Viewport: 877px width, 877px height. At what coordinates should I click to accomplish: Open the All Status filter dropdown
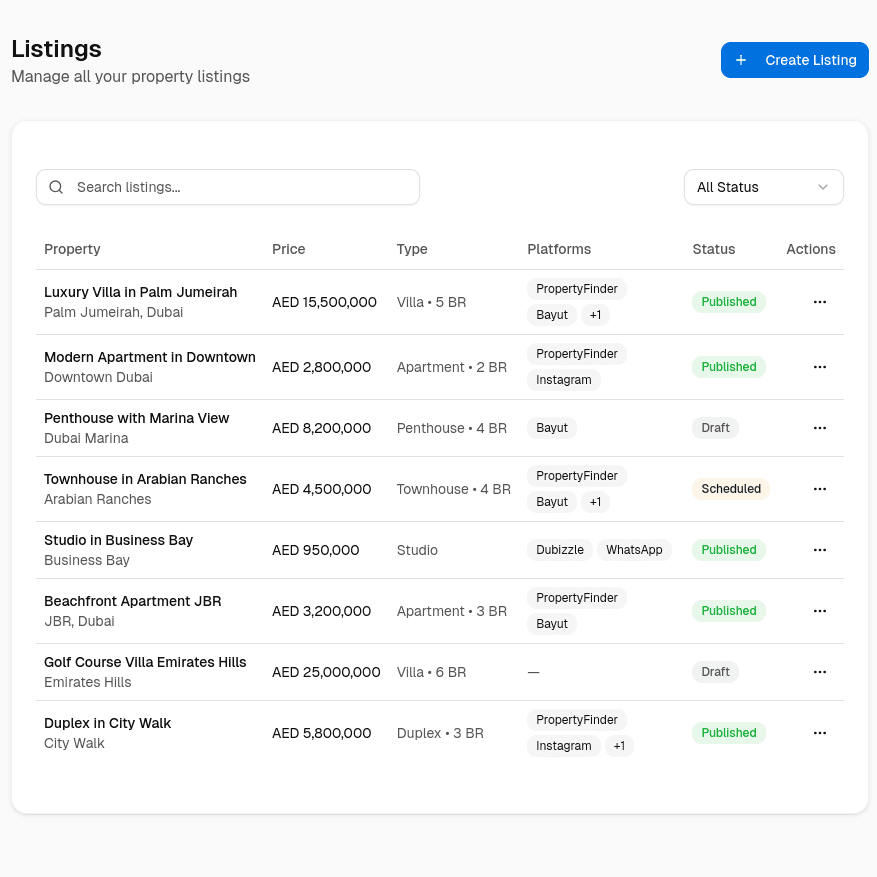763,187
